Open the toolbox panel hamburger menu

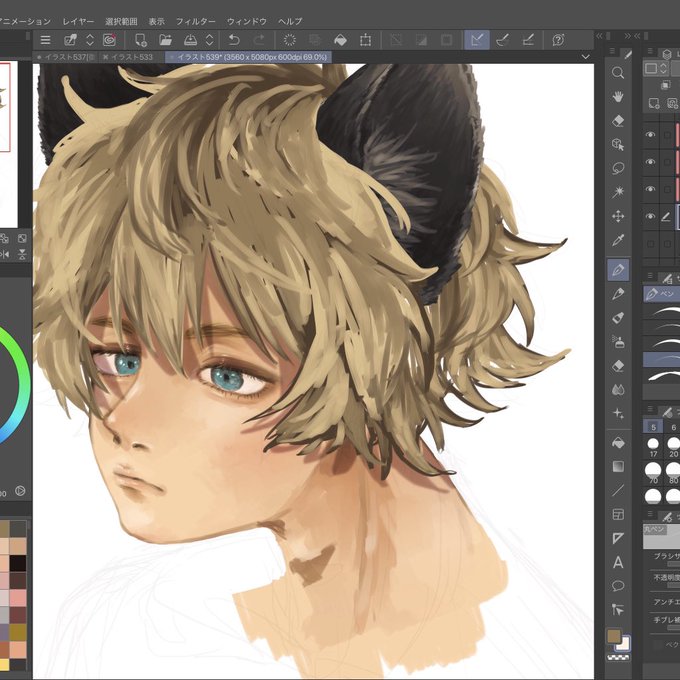click(612, 52)
